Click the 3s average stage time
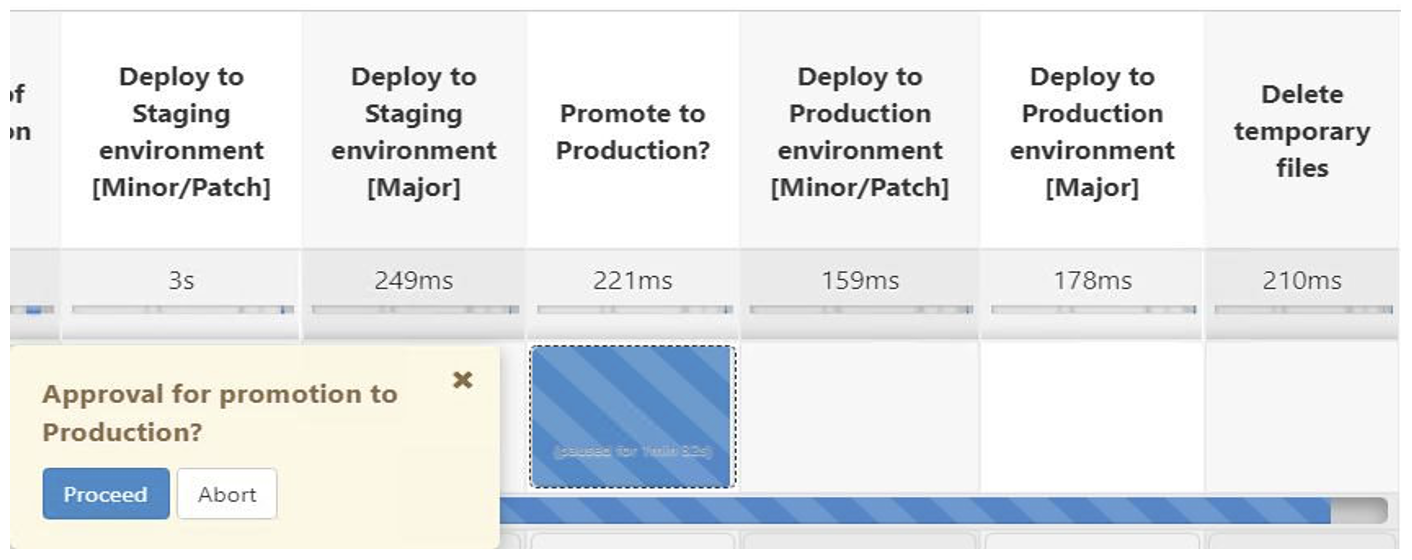This screenshot has width=1412, height=560. click(181, 281)
